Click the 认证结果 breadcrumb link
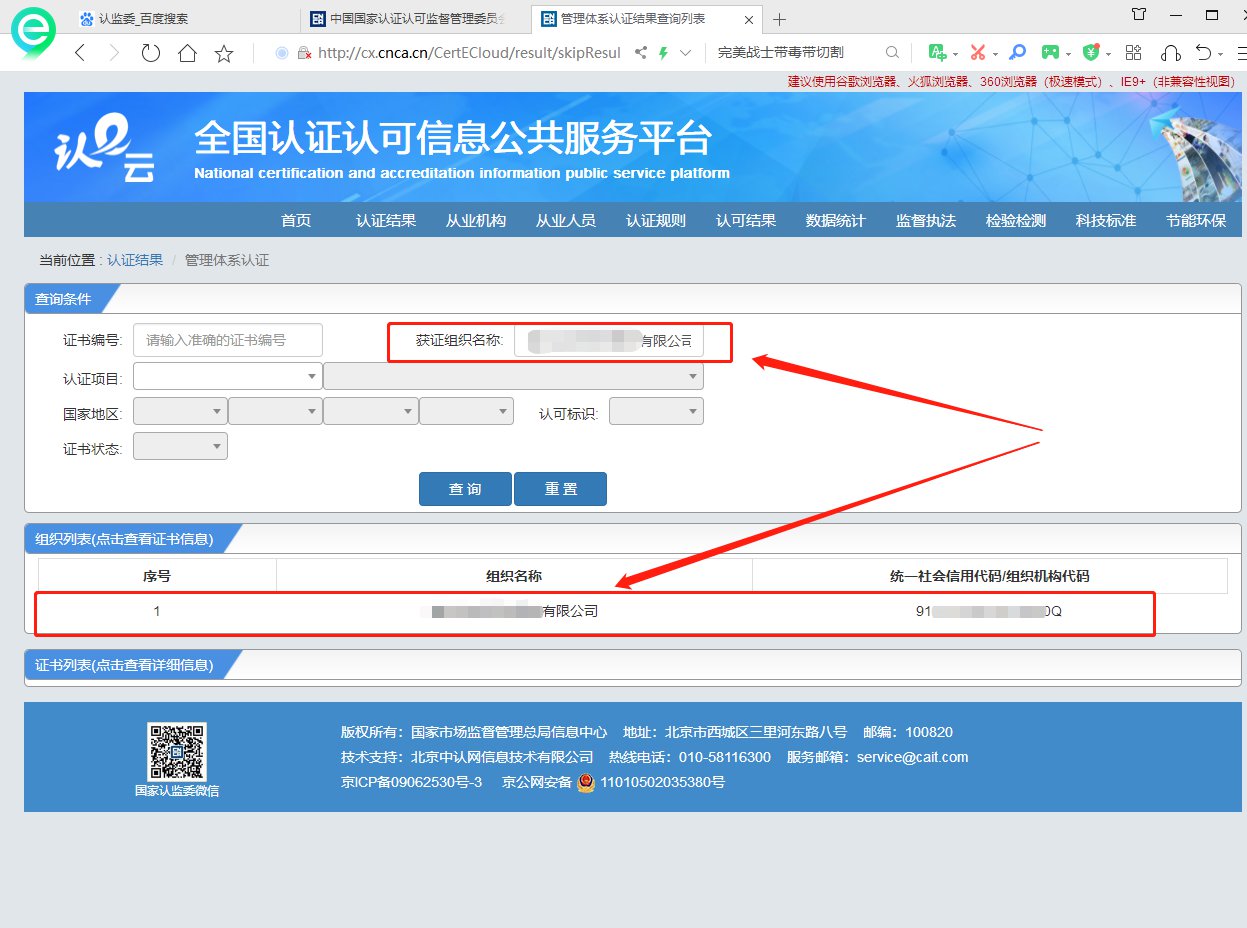The image size is (1247, 928). click(135, 260)
